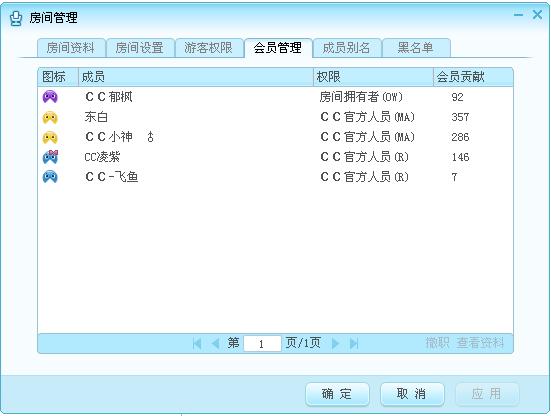551x416 pixels.
Task: Click the purple icon beside ＣＣ郁枫
Action: 50,97
